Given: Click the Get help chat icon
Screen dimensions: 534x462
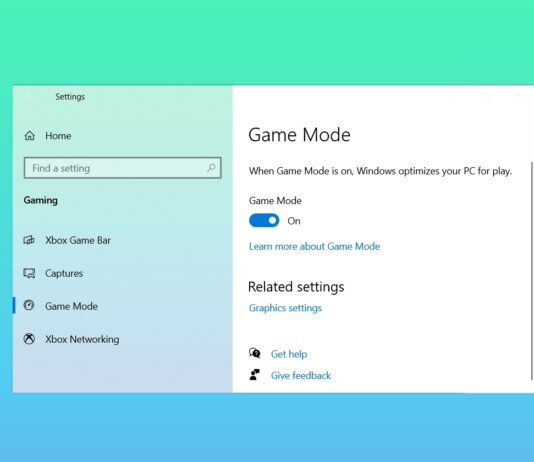Looking at the screenshot, I should (x=255, y=353).
